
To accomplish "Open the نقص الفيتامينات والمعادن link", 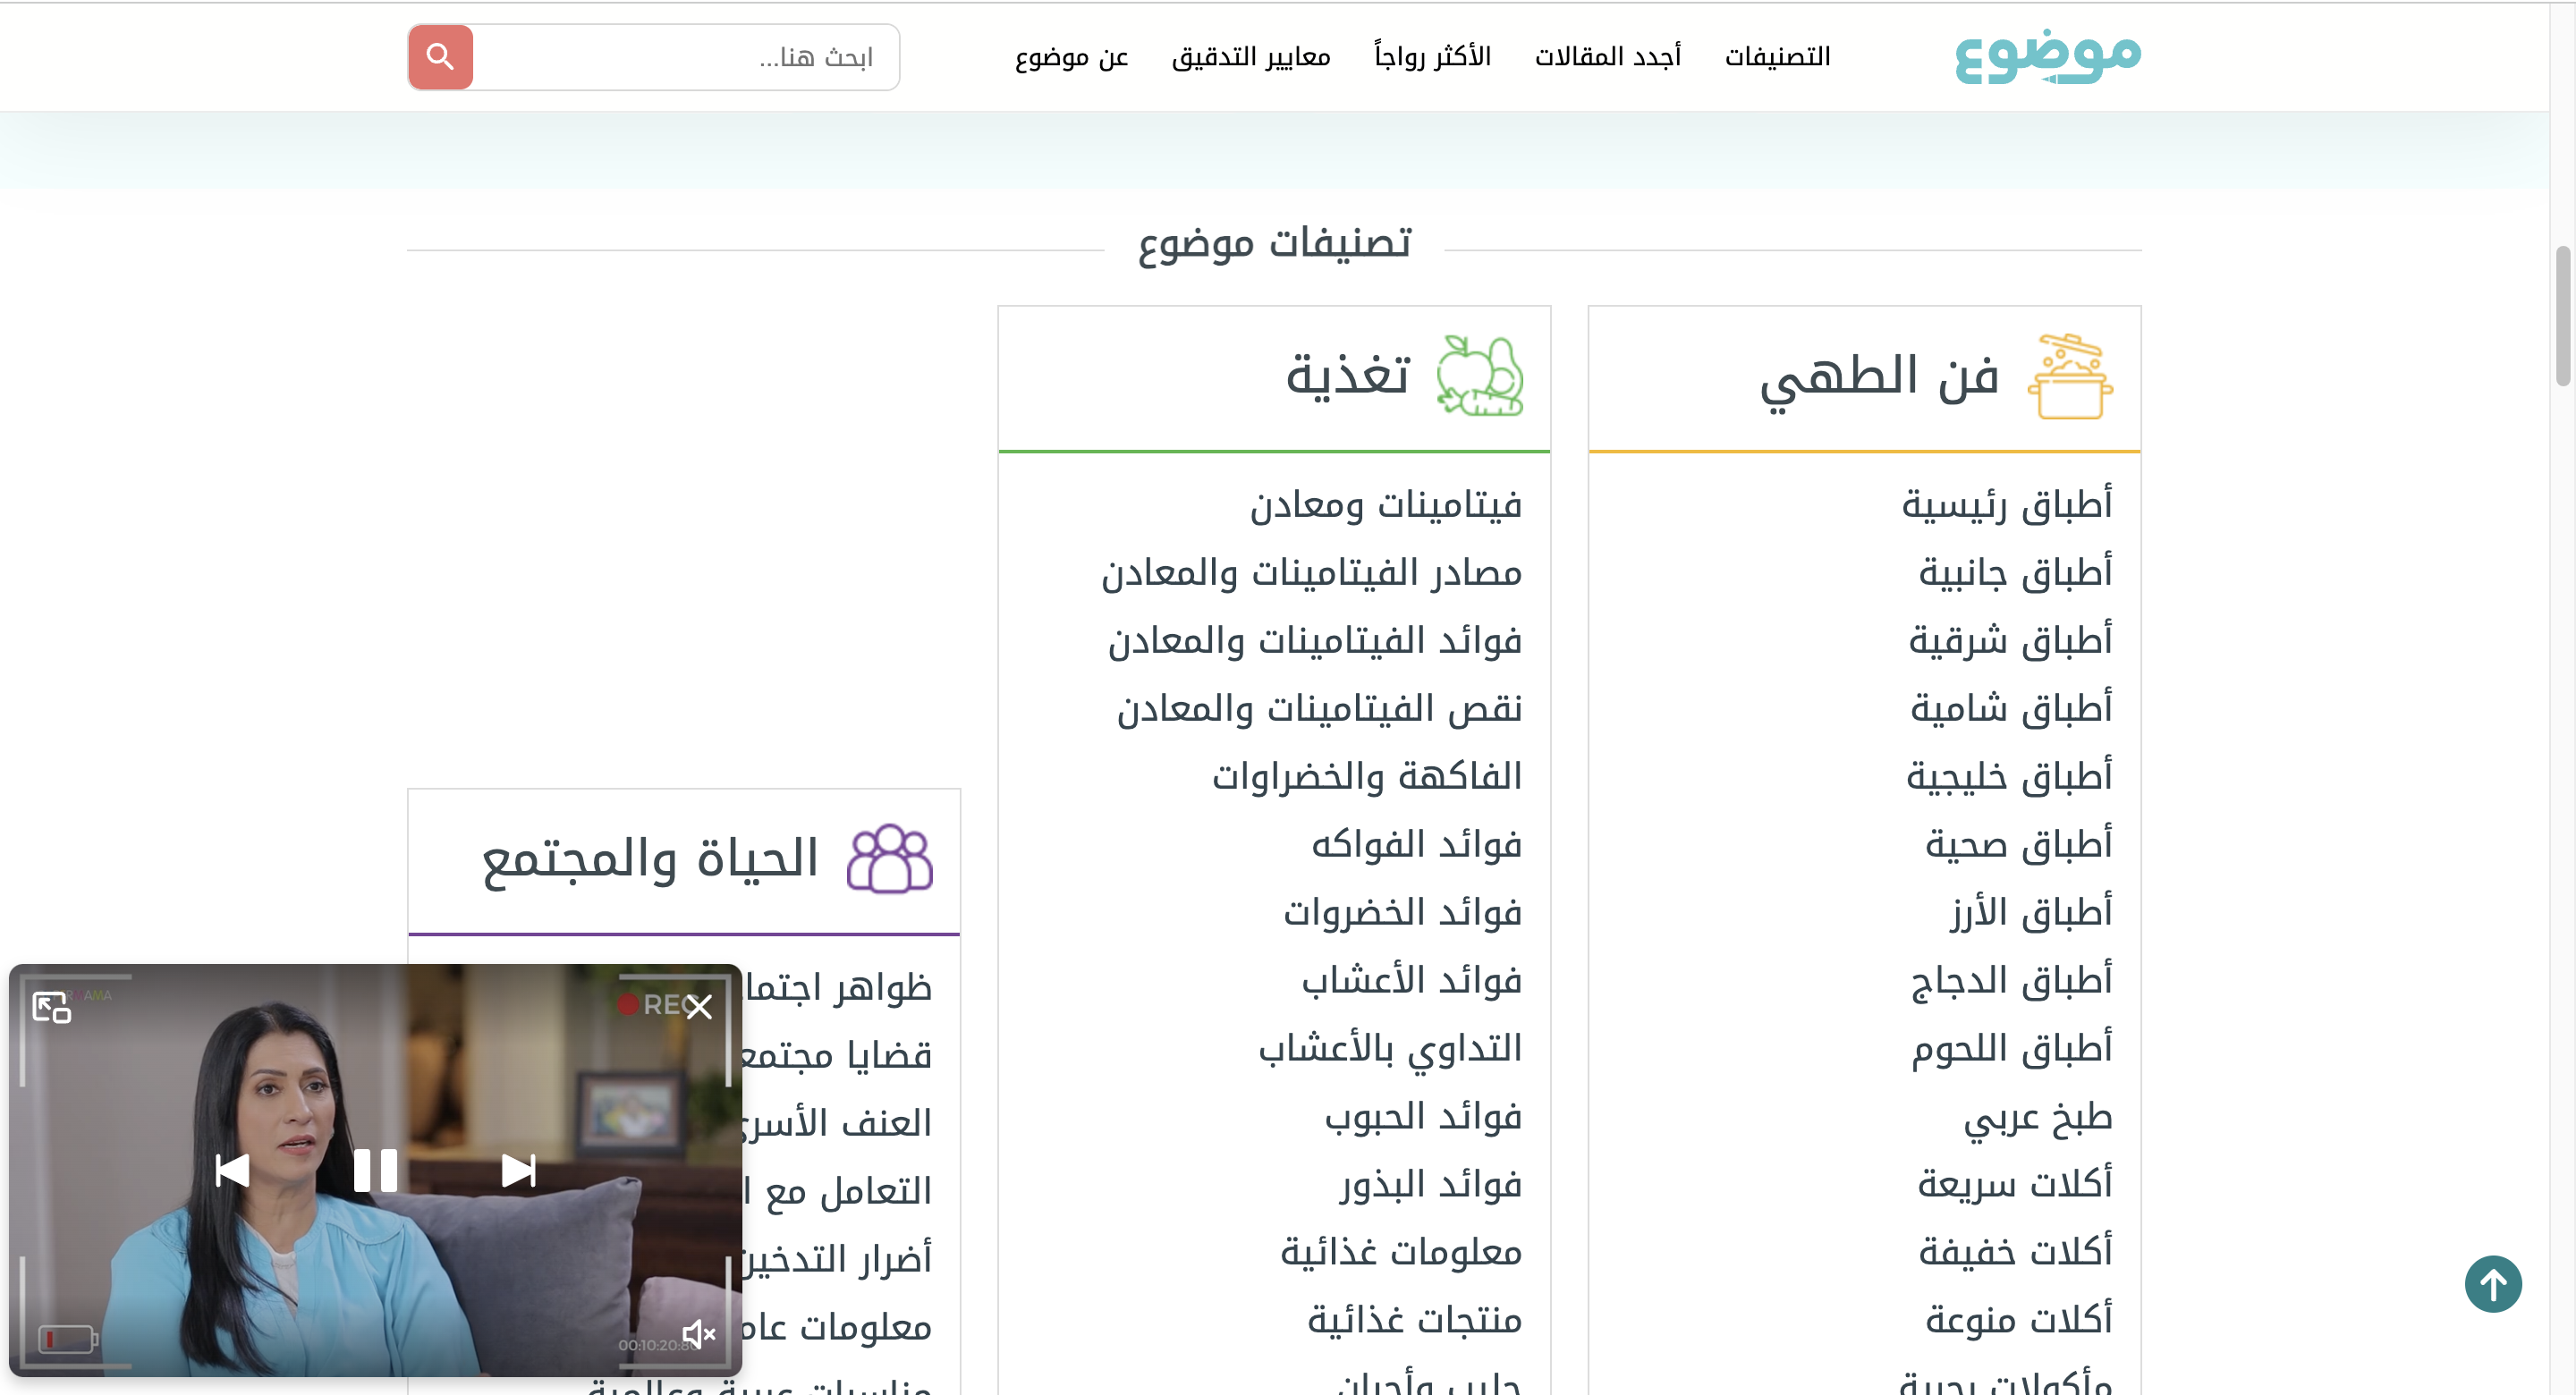I will pyautogui.click(x=1320, y=708).
